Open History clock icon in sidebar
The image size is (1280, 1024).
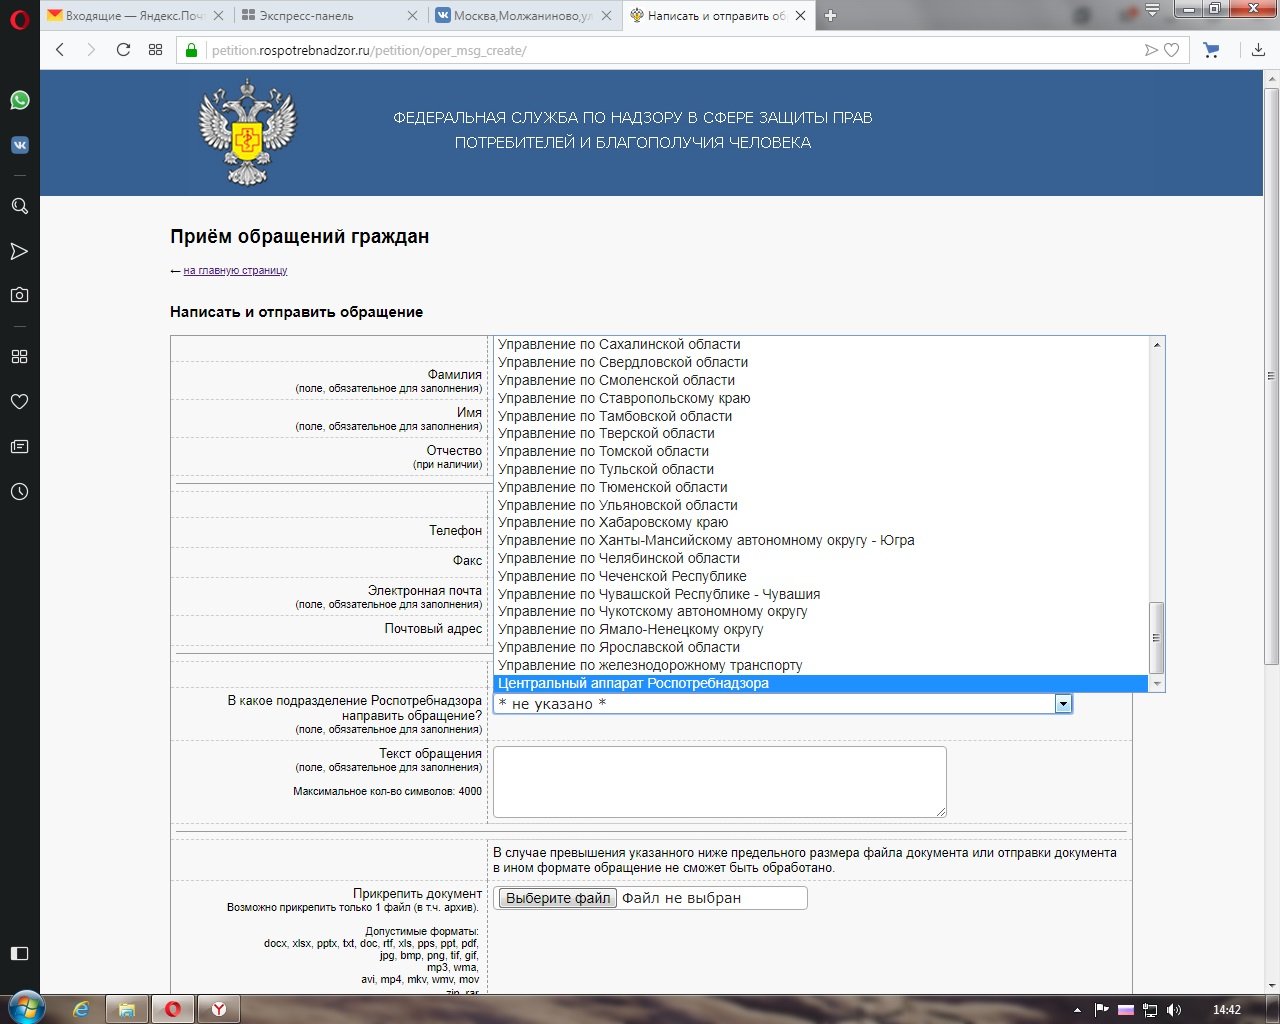(19, 492)
